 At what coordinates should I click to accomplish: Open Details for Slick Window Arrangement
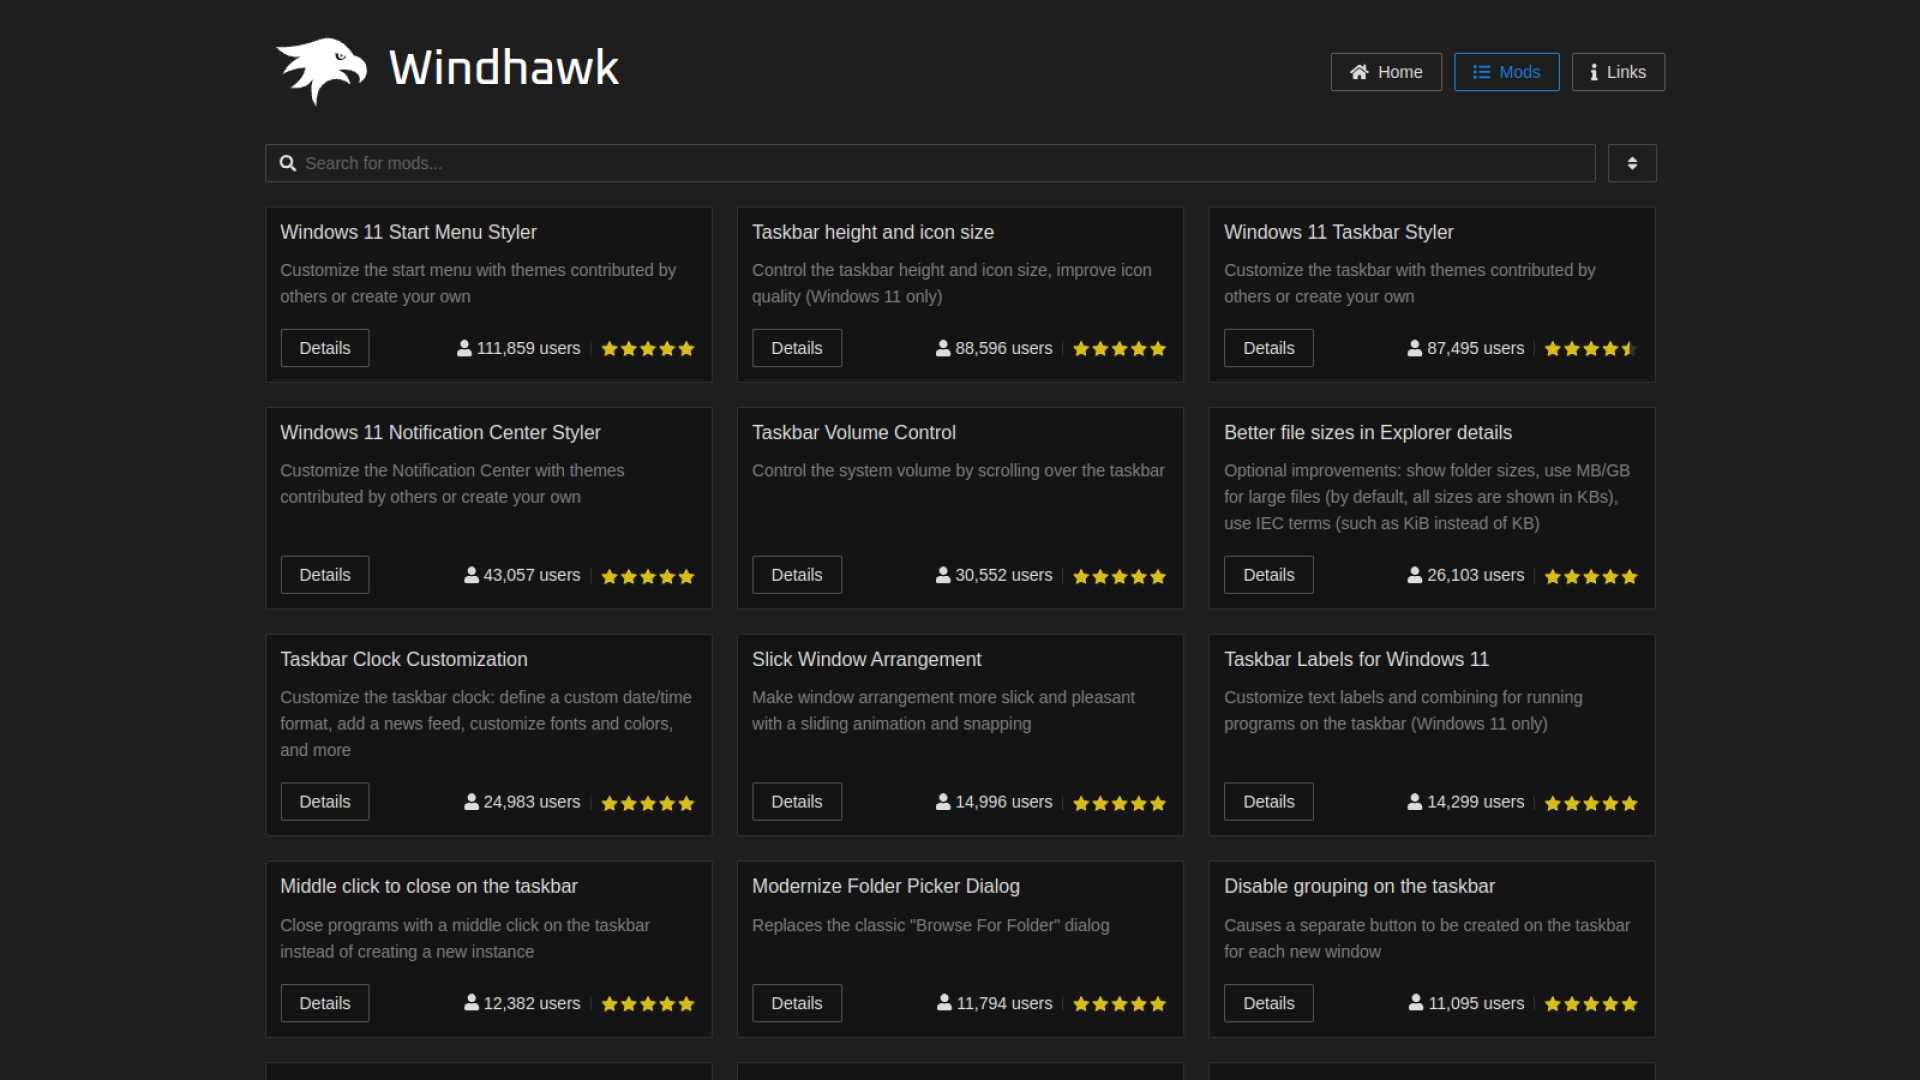tap(796, 801)
